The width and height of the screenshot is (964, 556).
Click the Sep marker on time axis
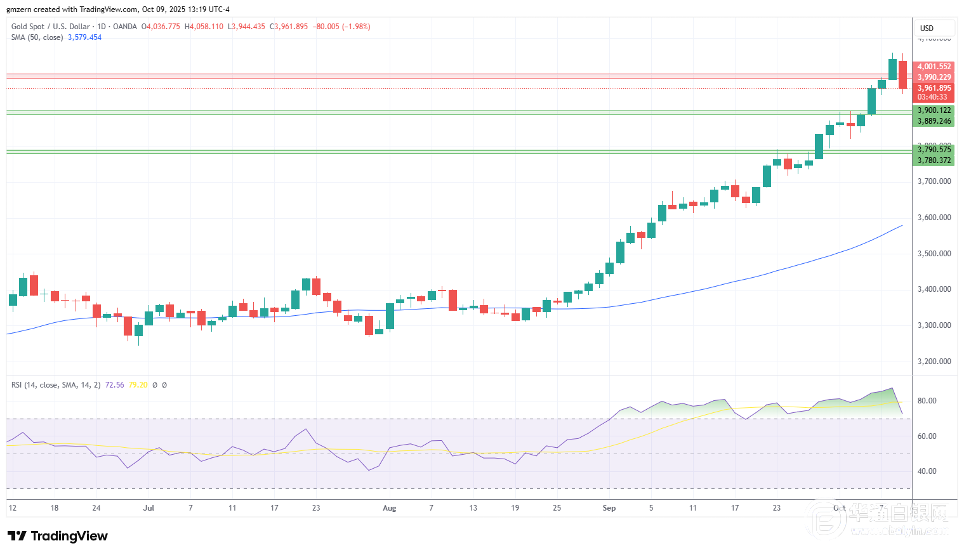(x=608, y=508)
